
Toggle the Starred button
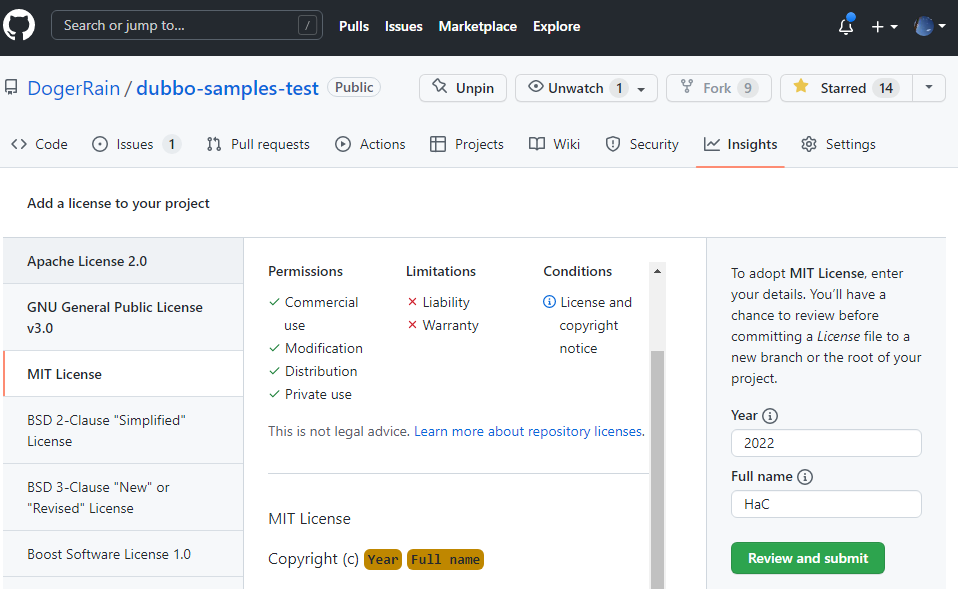845,88
